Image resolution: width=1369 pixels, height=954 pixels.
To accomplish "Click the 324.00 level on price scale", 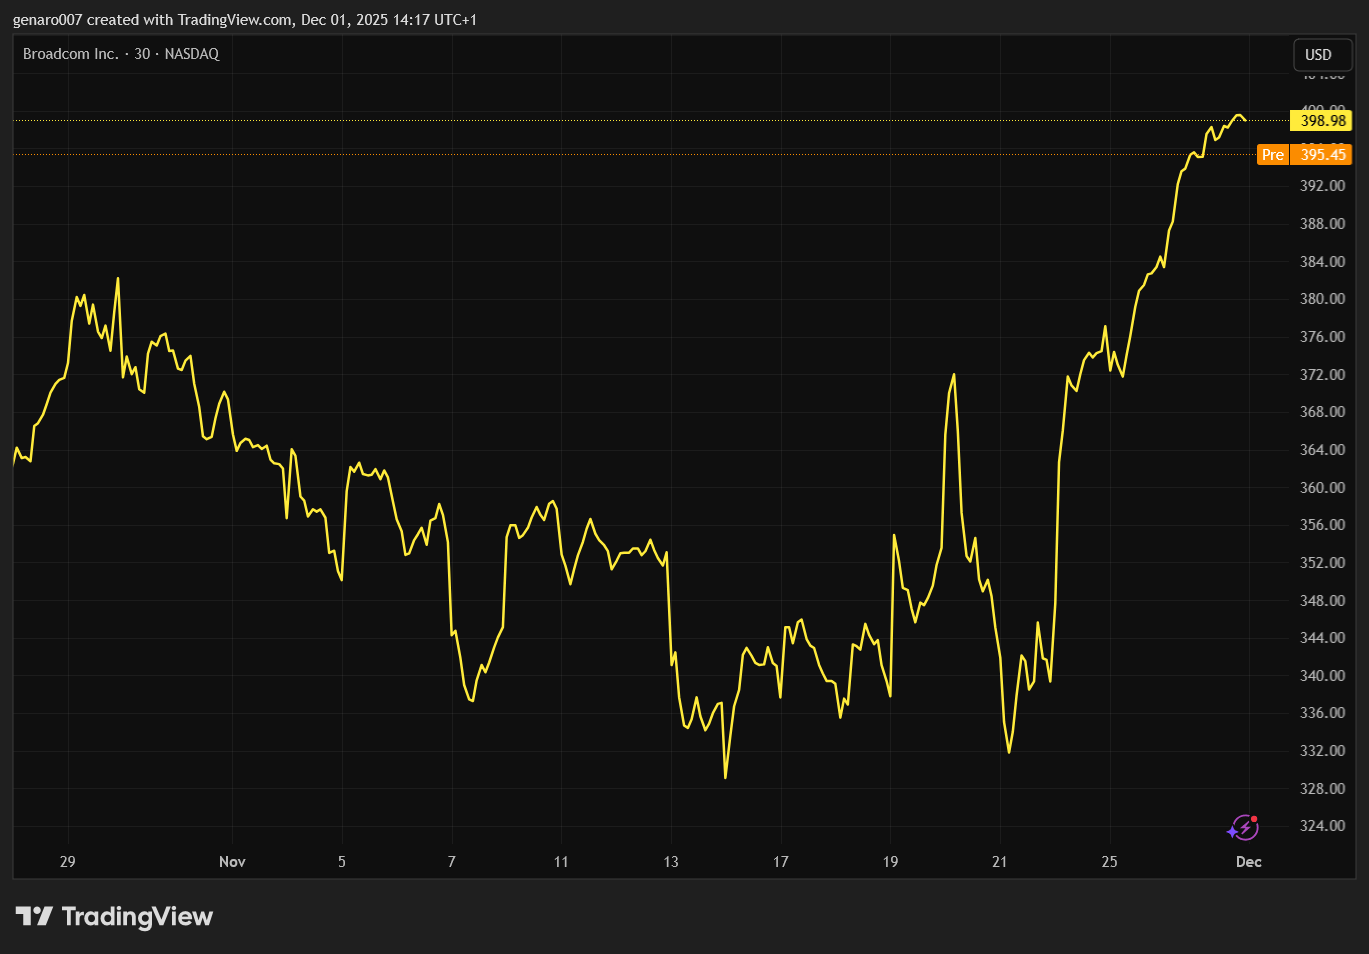I will point(1322,826).
